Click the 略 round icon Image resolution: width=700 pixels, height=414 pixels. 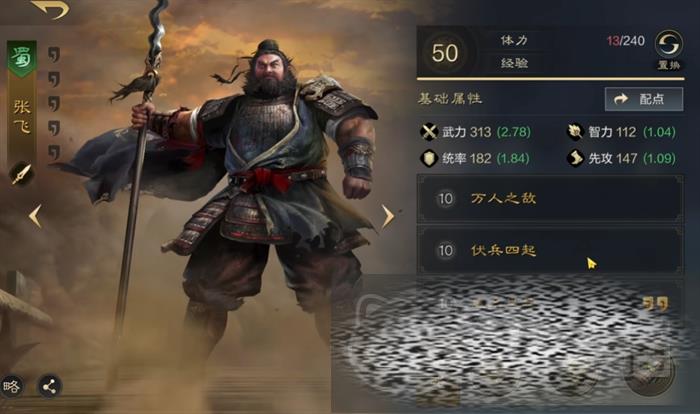point(11,387)
